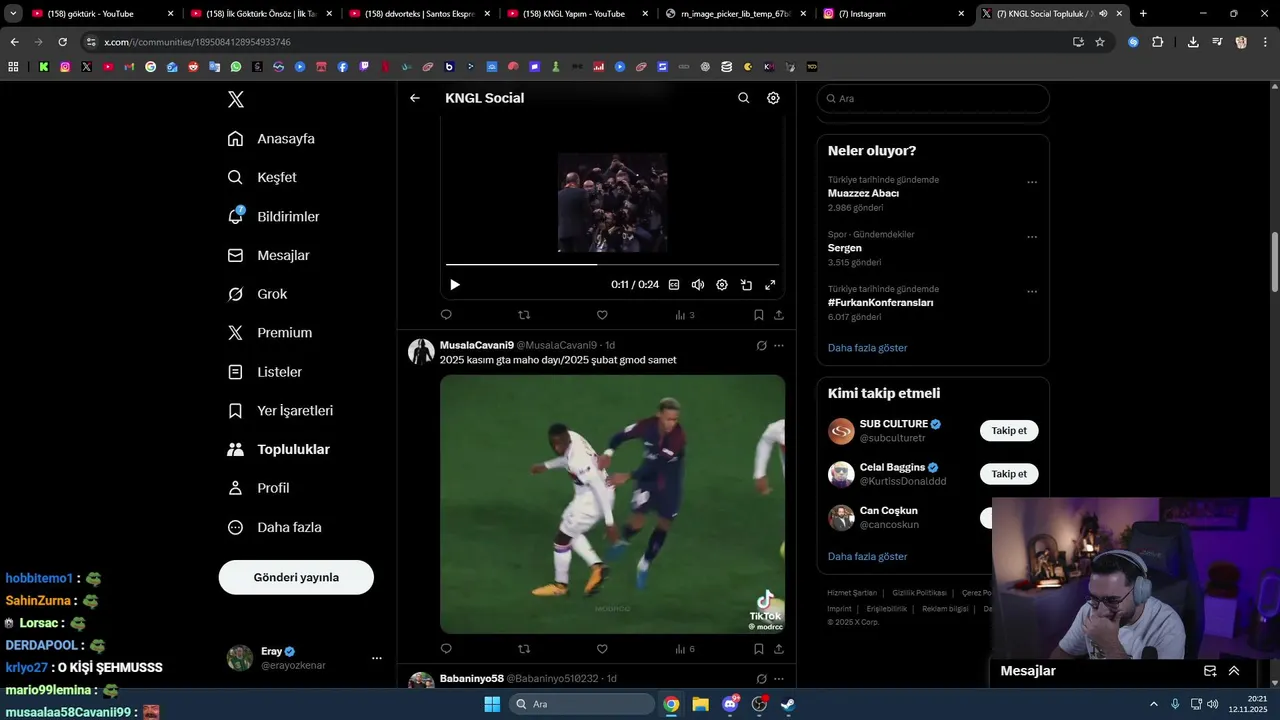Toggle picture-in-picture on video
Screen dimensions: 1280x720
click(746, 285)
